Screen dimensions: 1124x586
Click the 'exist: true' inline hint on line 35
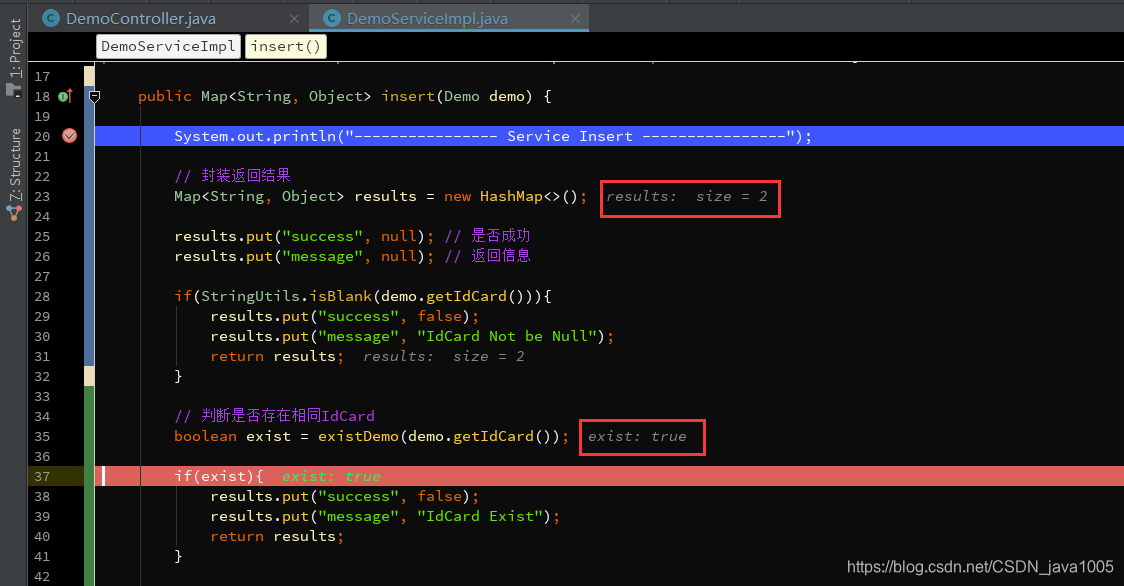[x=637, y=437]
